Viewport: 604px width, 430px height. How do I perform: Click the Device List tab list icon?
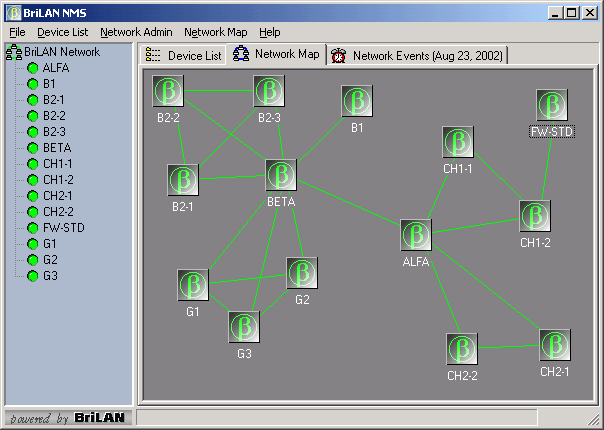click(153, 55)
